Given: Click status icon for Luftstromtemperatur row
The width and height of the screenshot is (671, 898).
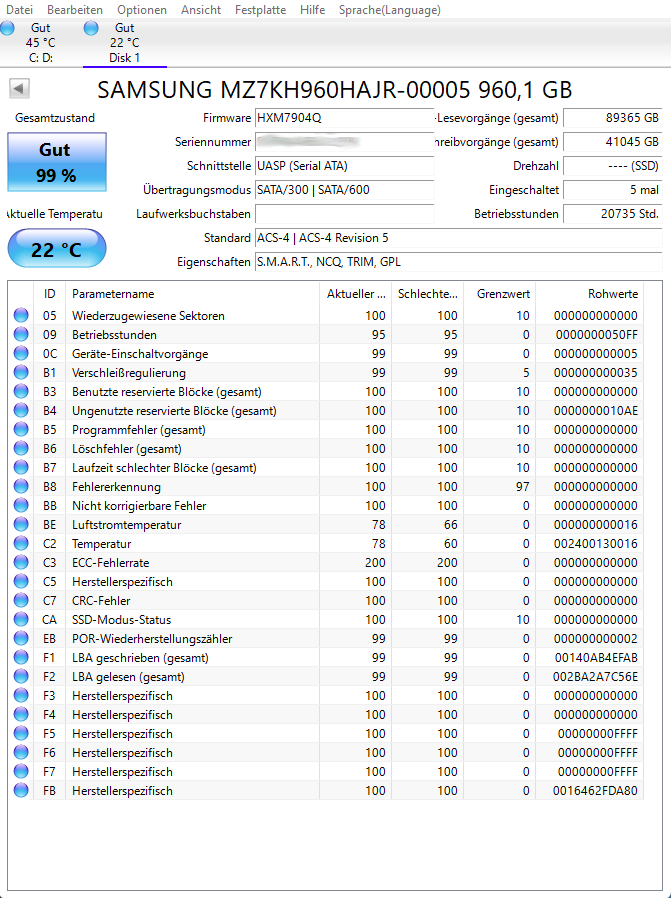Looking at the screenshot, I should pyautogui.click(x=21, y=524).
